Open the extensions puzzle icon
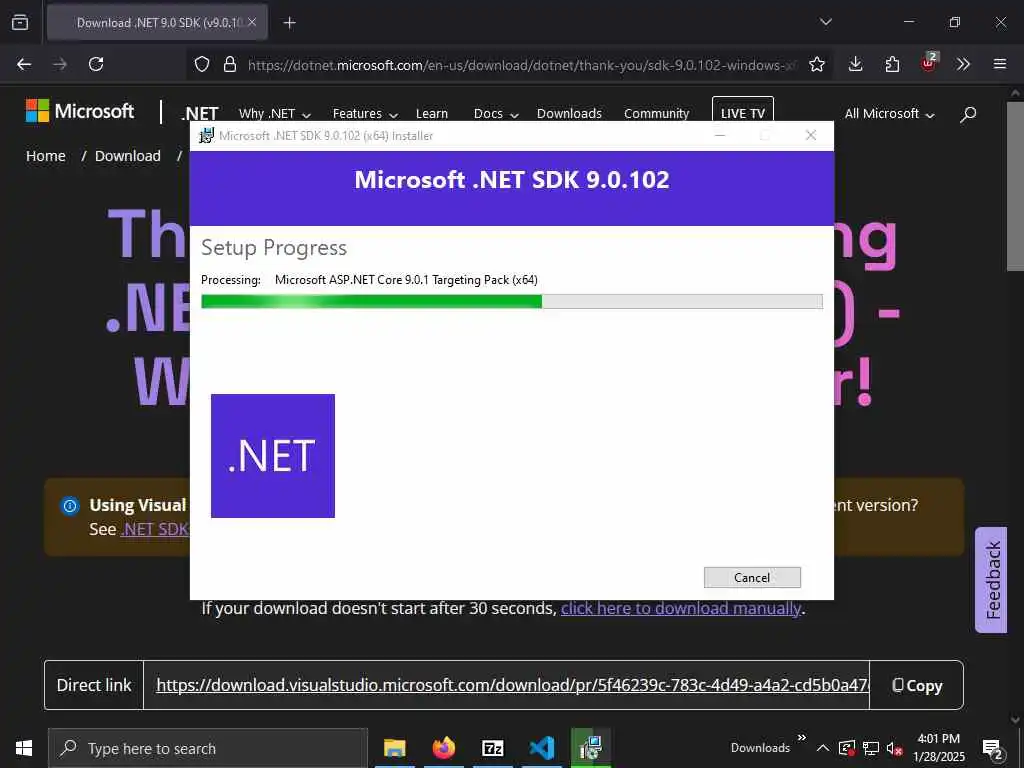 [x=892, y=64]
